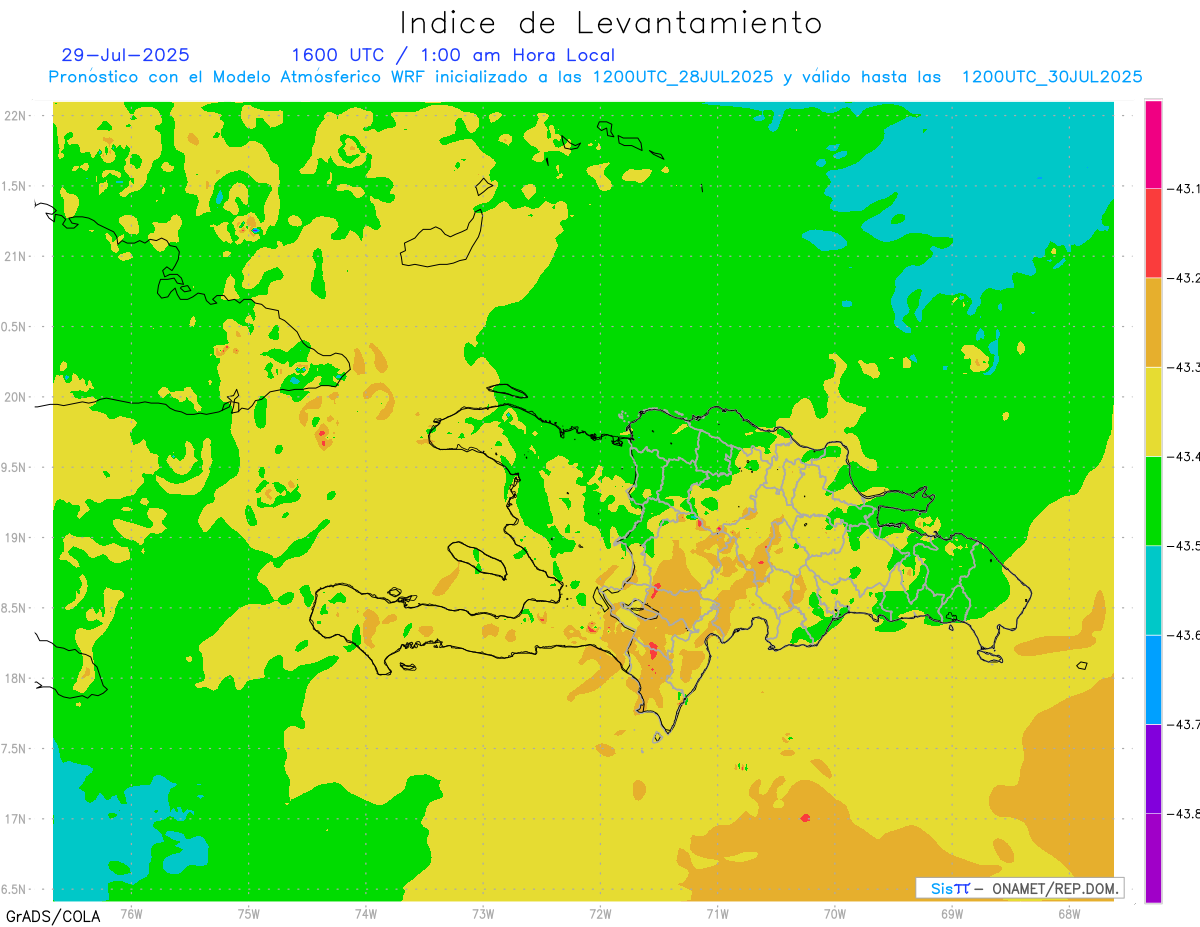Click the yellow legend color segment
The image size is (1200, 927).
click(1153, 411)
